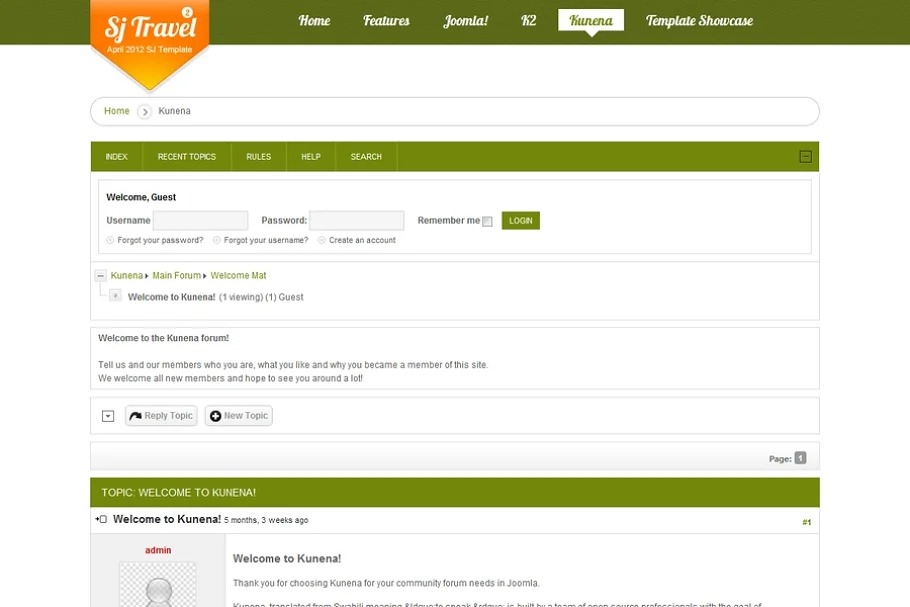Image resolution: width=910 pixels, height=607 pixels.
Task: Click the Sj Travel logo badge
Action: [149, 40]
